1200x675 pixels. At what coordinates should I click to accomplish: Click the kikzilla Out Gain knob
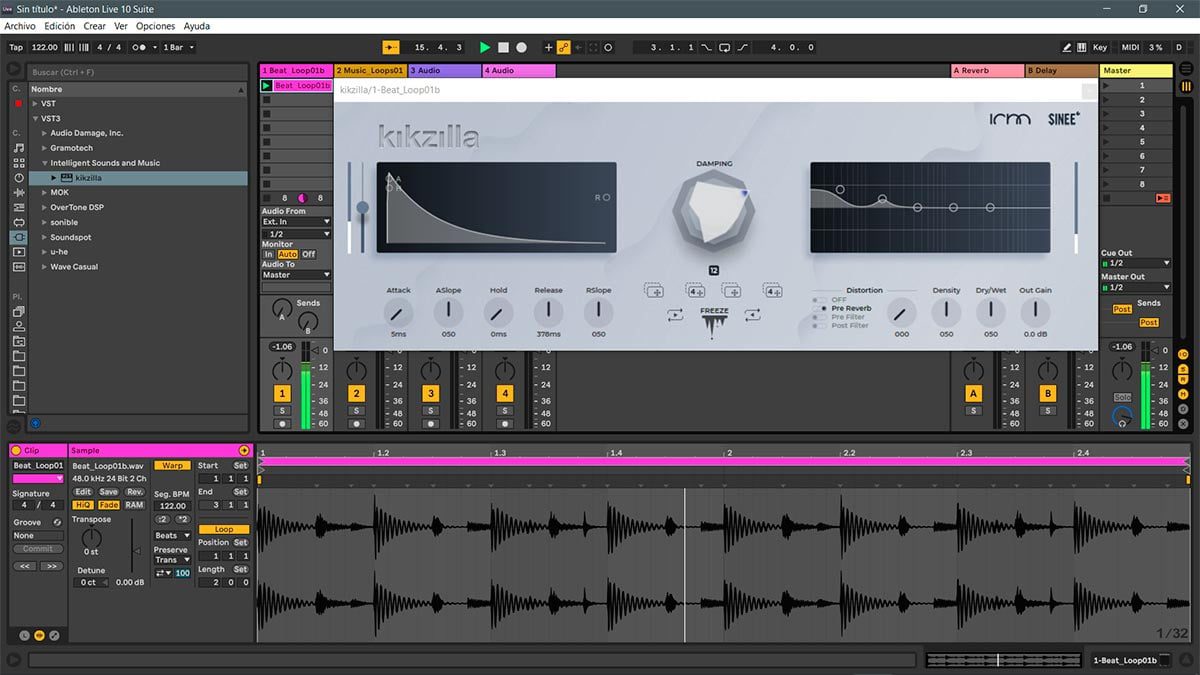(1035, 312)
